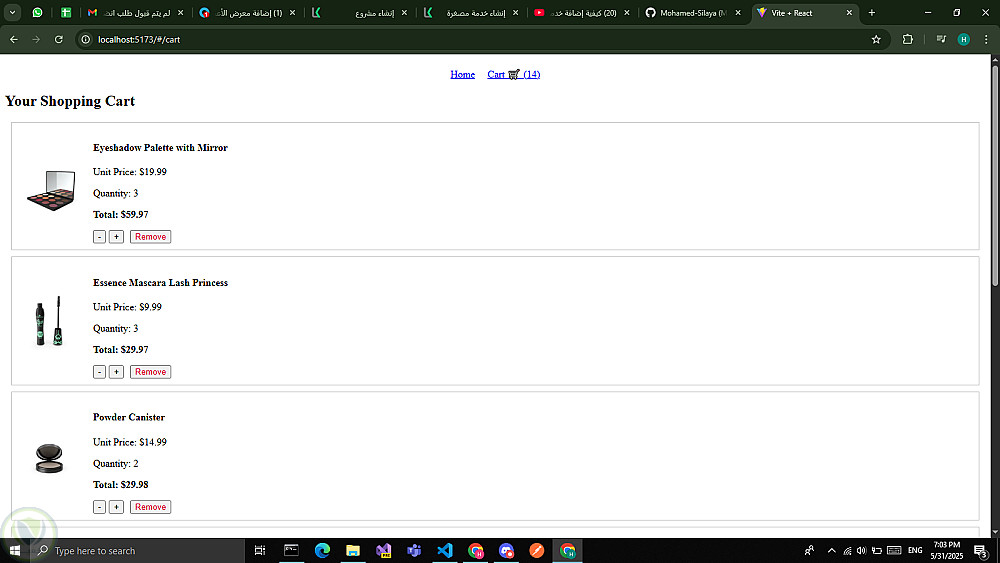Switch to the GitHub Mohamed-Silaya tab
The width and height of the screenshot is (1000, 563).
[694, 13]
